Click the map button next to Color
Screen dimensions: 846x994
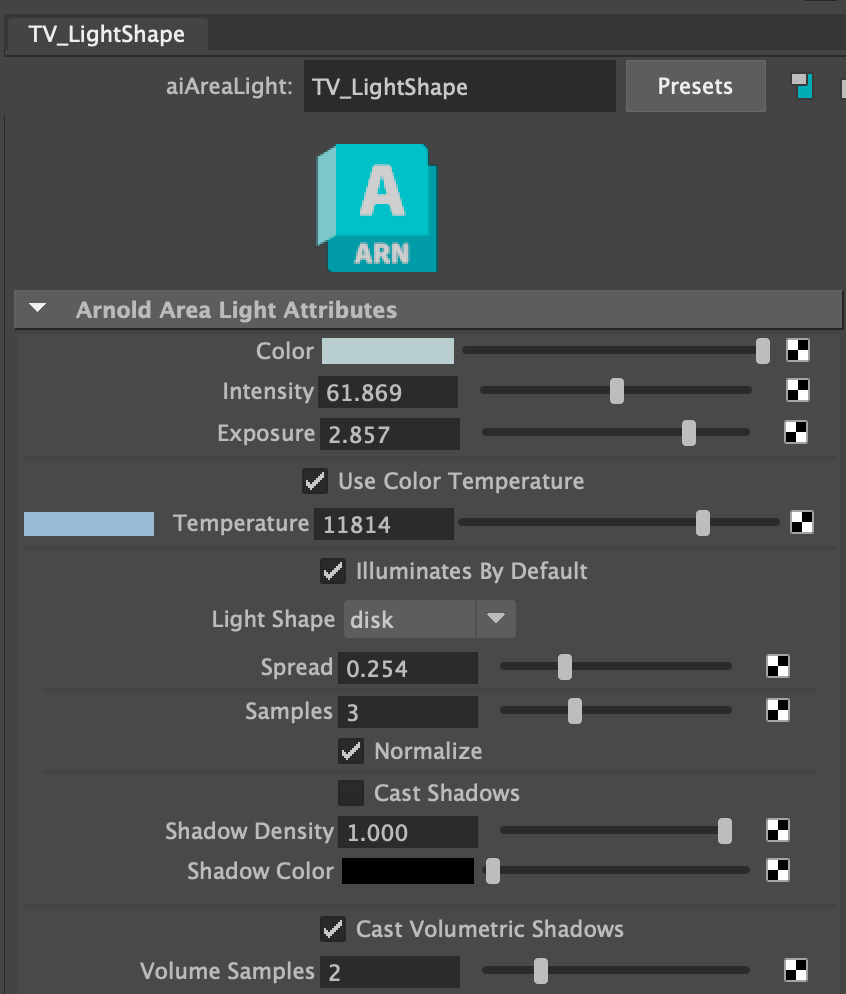click(797, 351)
